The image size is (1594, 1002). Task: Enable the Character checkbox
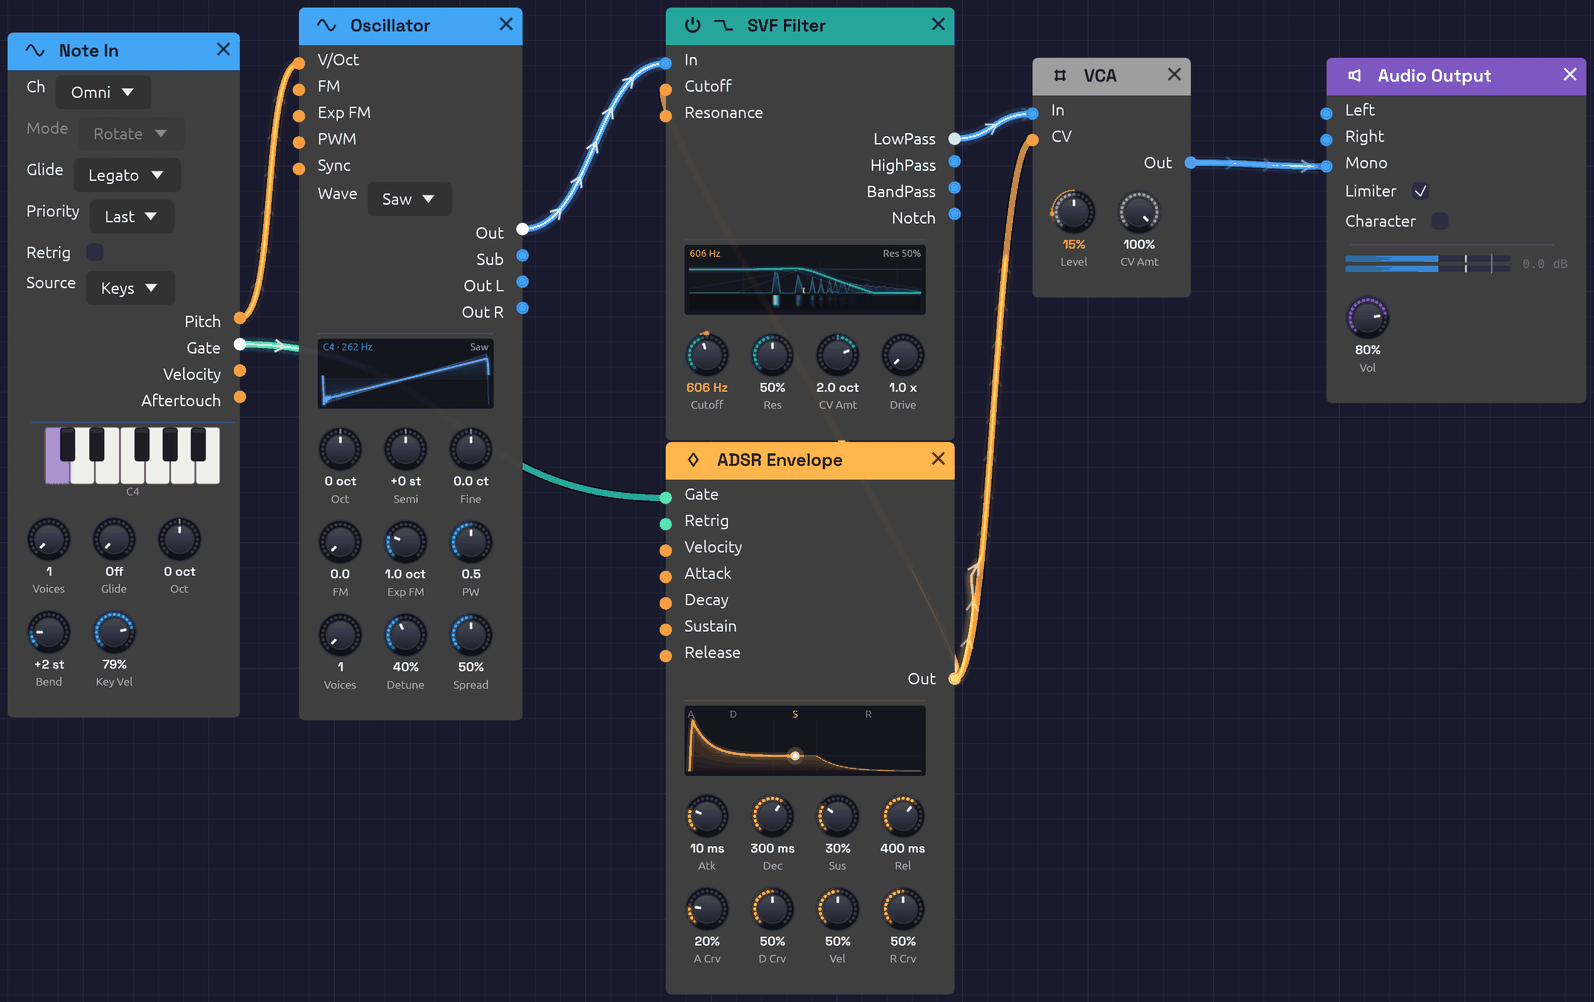[x=1440, y=221]
